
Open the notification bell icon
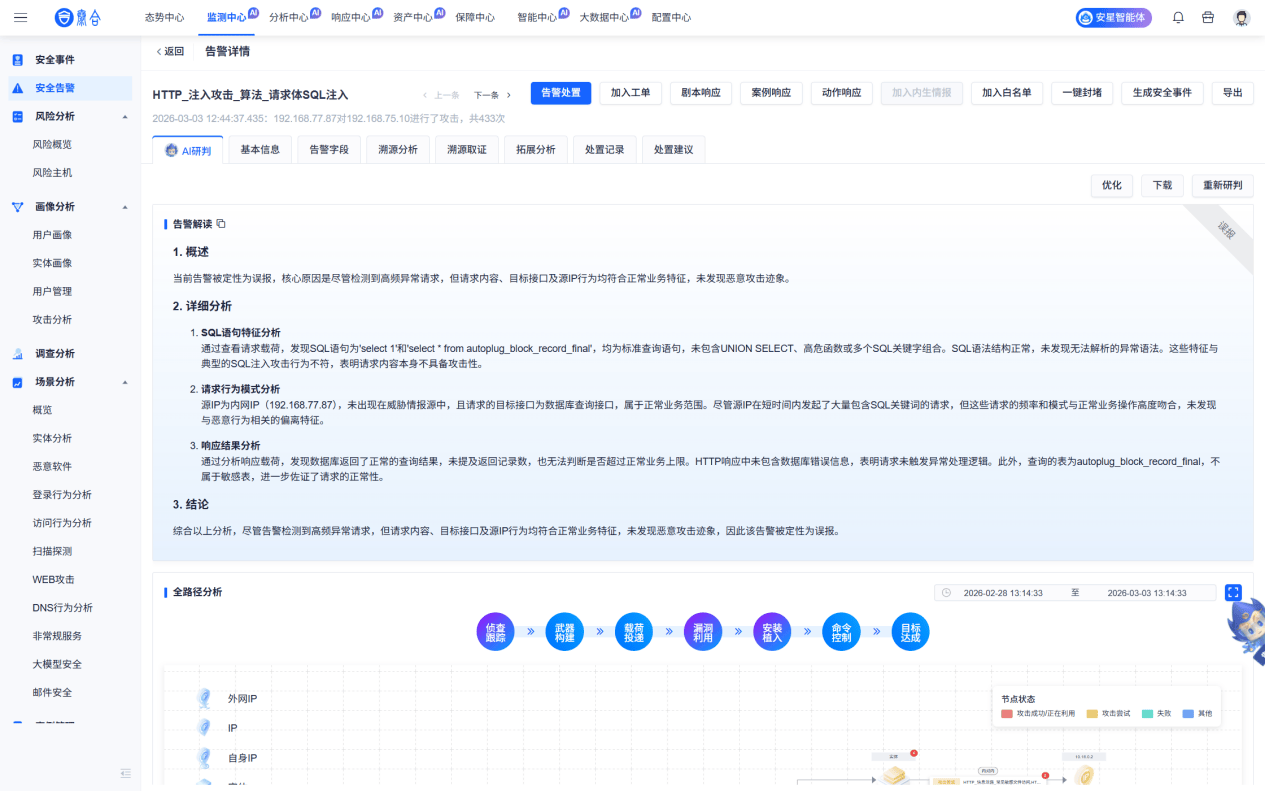(1178, 17)
